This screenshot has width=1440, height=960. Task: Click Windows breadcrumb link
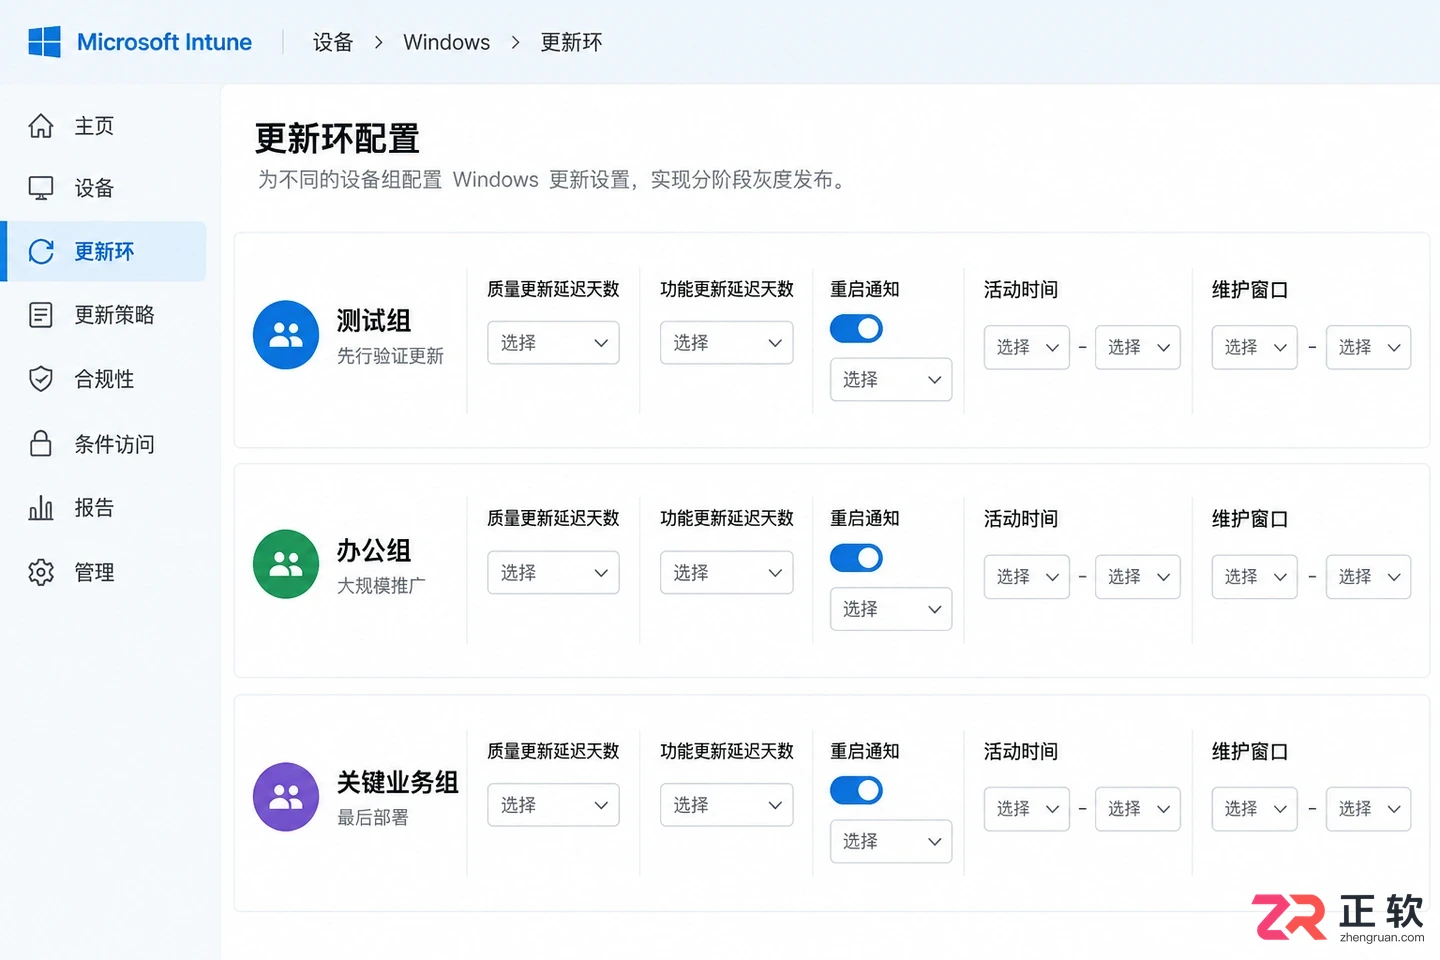point(446,42)
